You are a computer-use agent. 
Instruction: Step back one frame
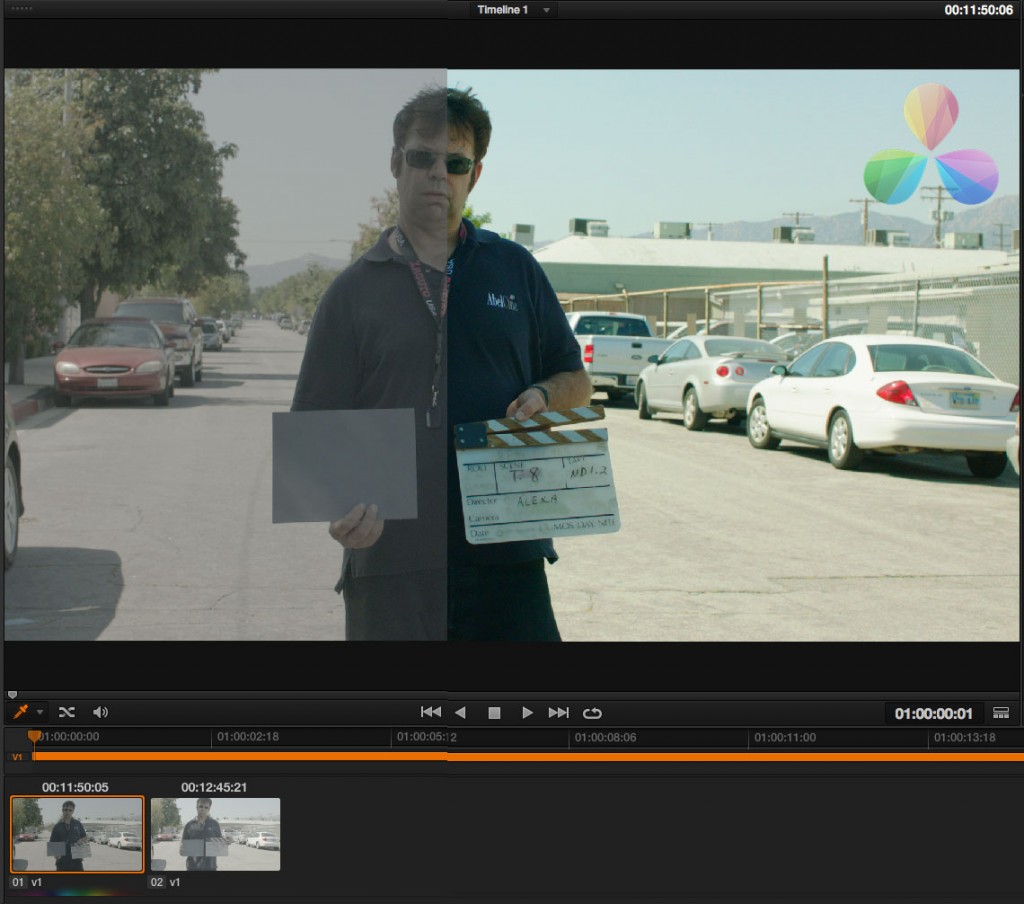tap(461, 712)
